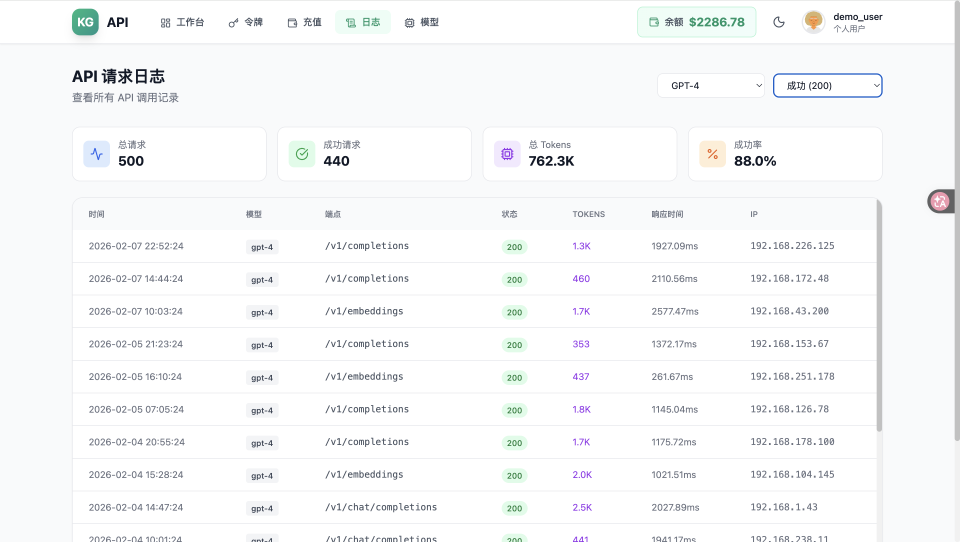Viewport: 960px width, 542px height.
Task: Click the grid icon beside 工作台
Action: point(165,23)
